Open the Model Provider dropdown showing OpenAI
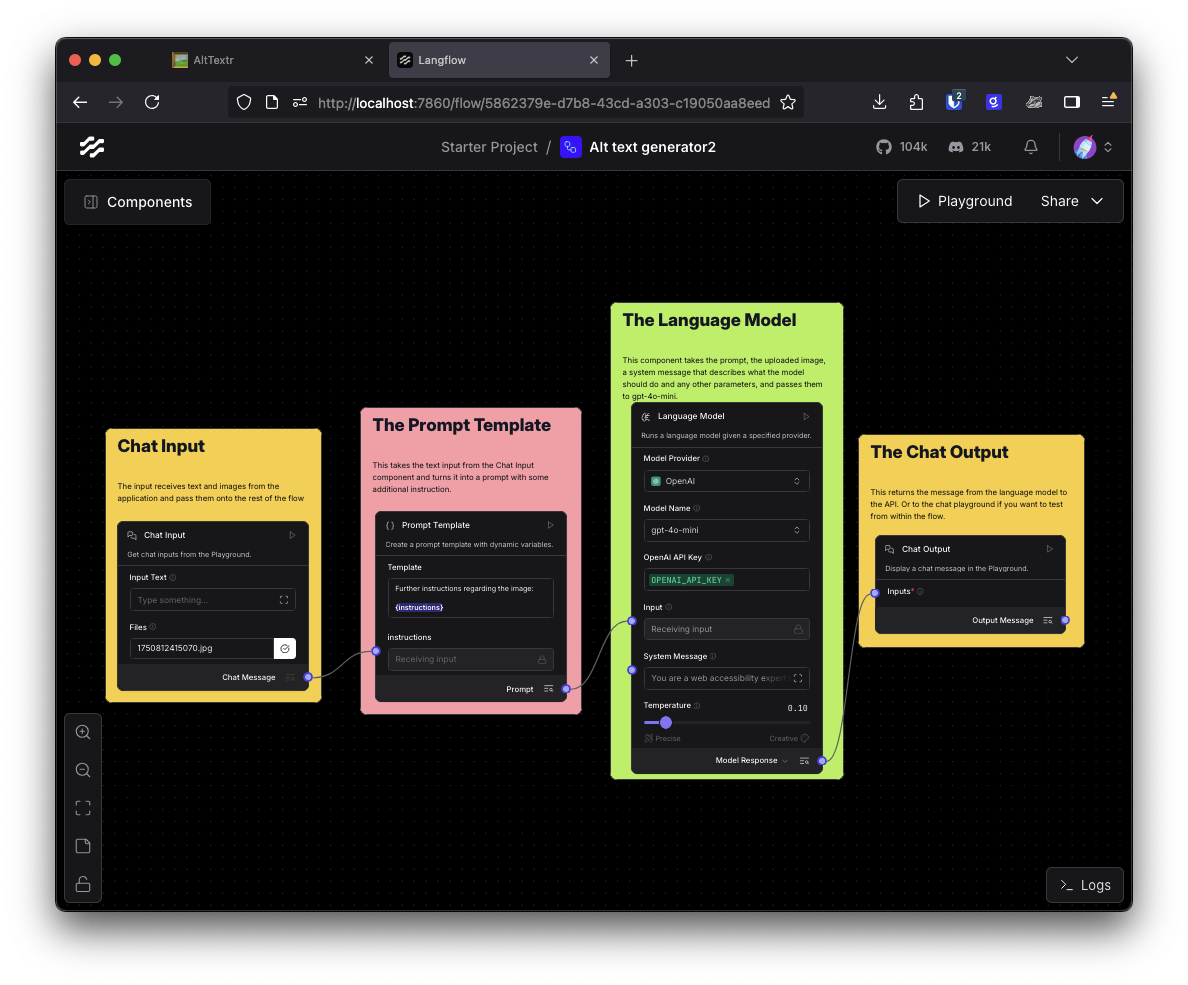 pos(726,480)
